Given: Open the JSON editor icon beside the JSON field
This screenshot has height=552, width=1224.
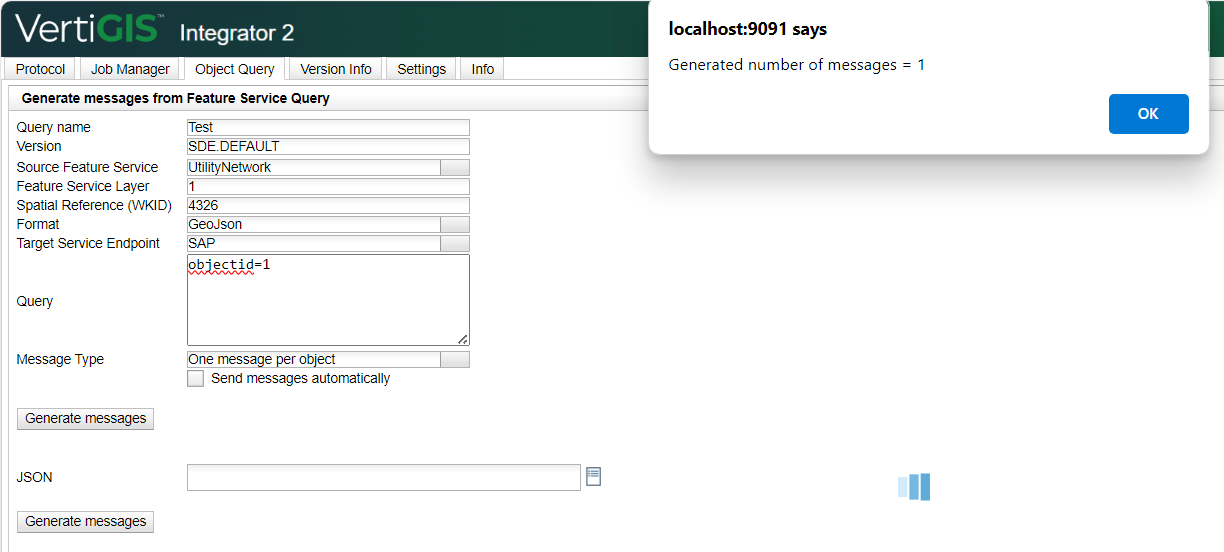Looking at the screenshot, I should [x=594, y=476].
